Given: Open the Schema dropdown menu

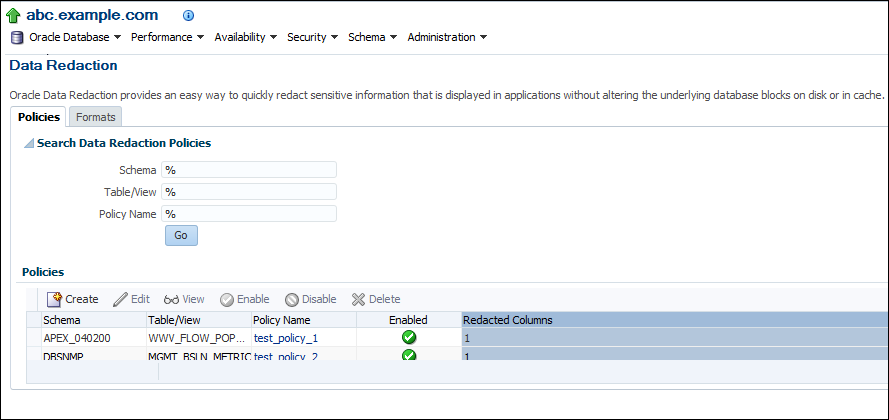Looking at the screenshot, I should tap(372, 37).
